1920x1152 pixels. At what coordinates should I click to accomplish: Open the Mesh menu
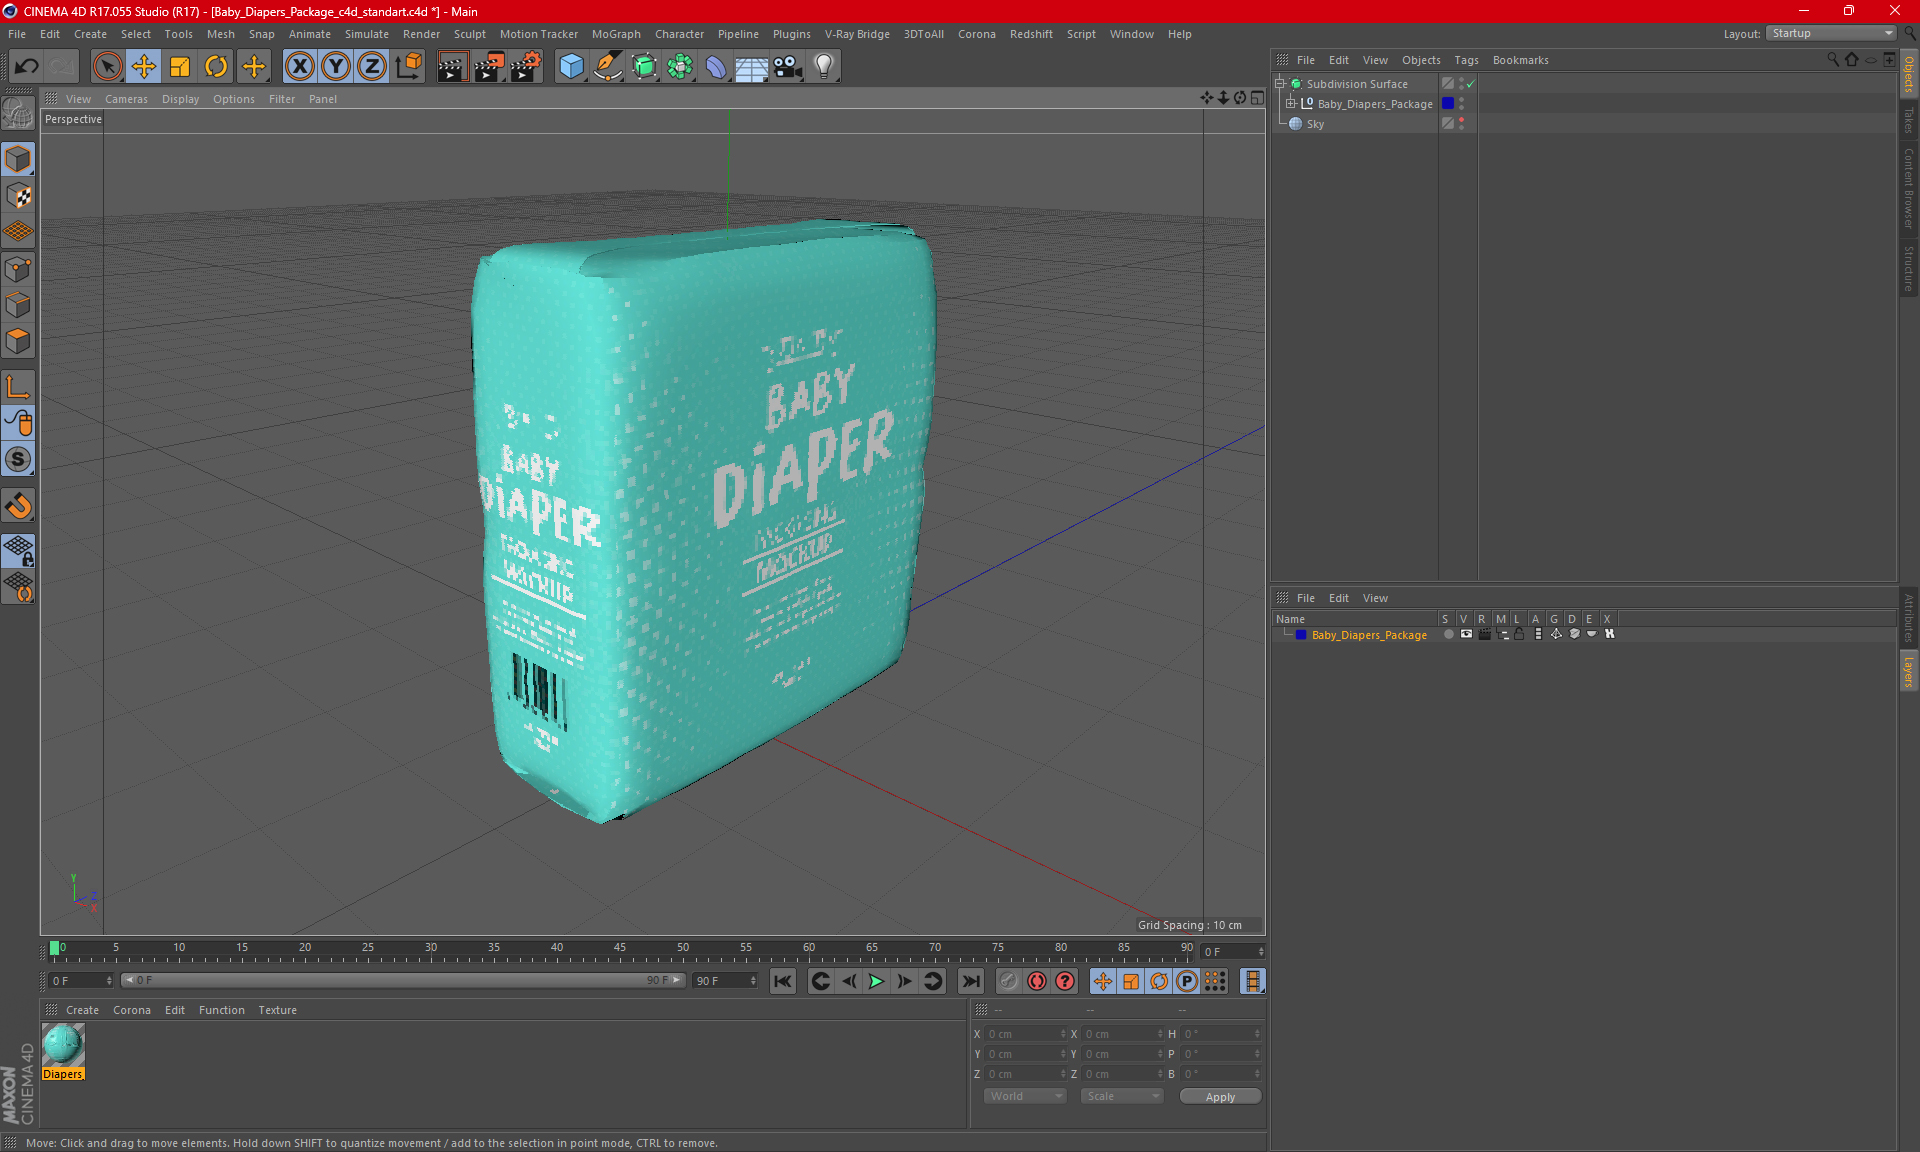point(220,34)
